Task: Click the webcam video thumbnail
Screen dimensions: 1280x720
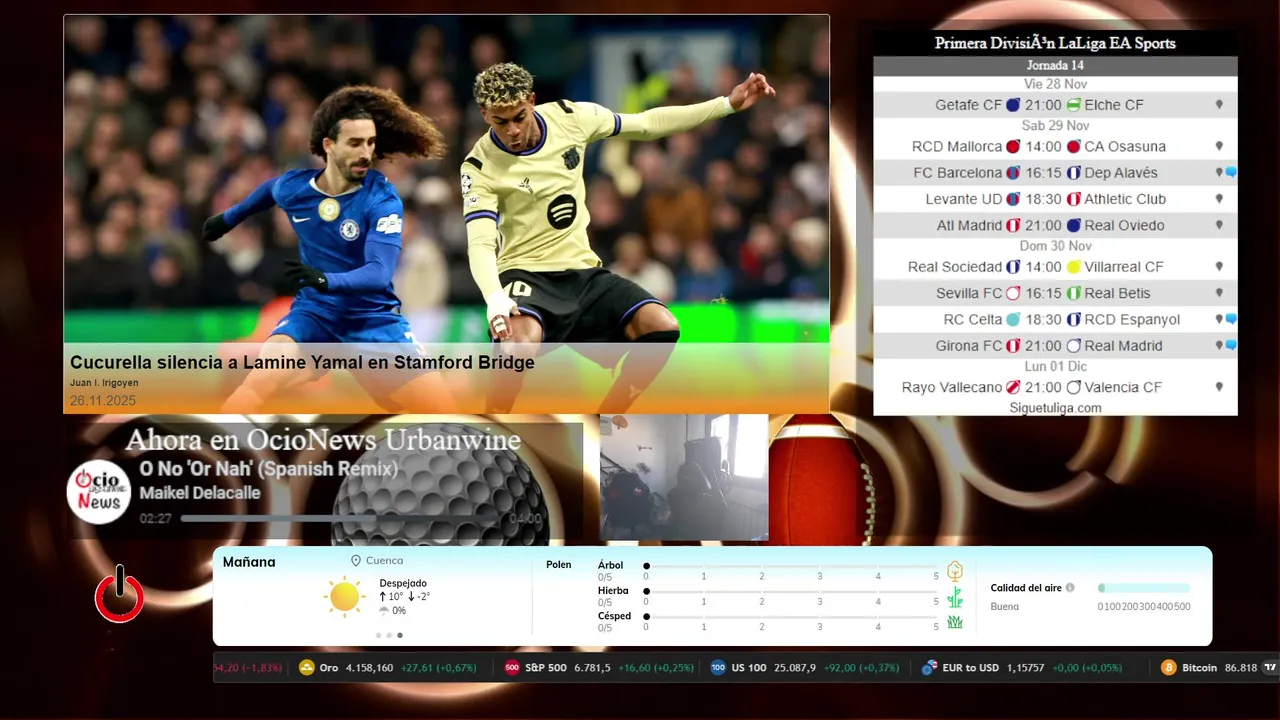Action: coord(684,478)
